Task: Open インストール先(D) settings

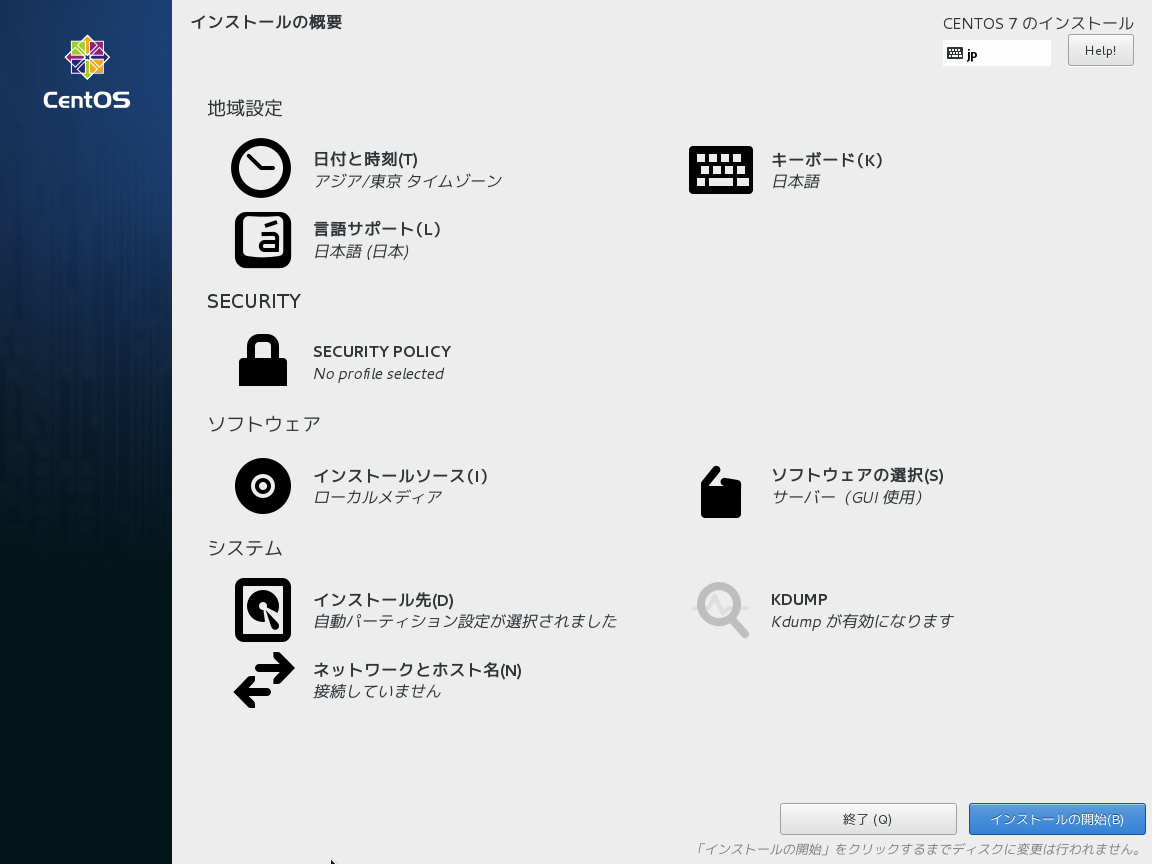Action: [x=384, y=600]
